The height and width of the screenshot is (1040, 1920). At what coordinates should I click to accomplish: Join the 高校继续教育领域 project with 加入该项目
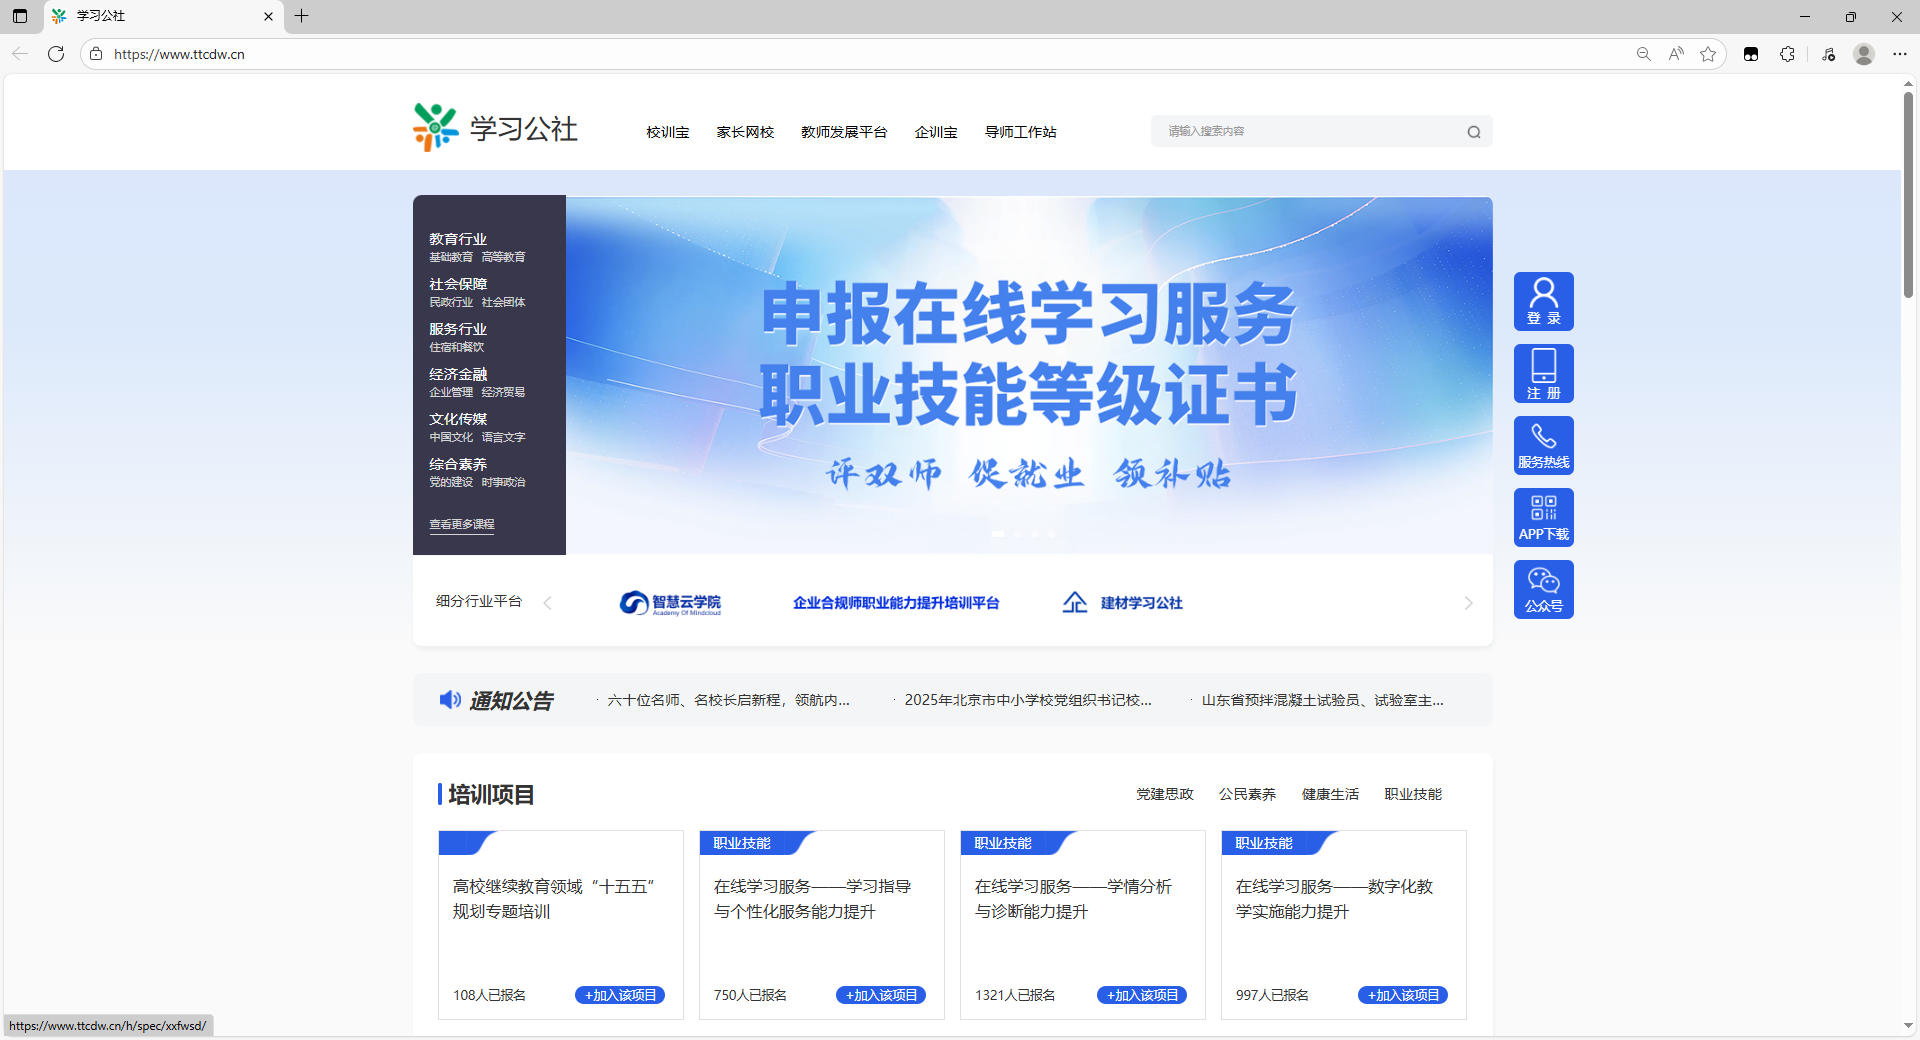tap(620, 995)
